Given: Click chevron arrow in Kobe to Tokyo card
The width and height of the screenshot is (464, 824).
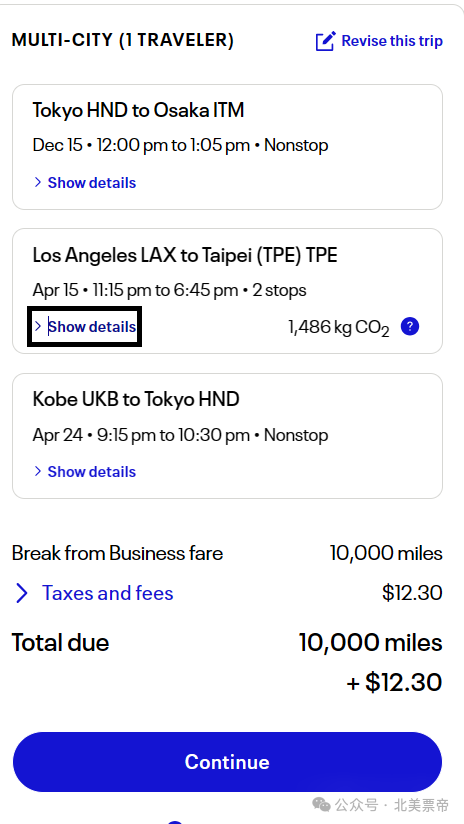Looking at the screenshot, I should pos(38,471).
